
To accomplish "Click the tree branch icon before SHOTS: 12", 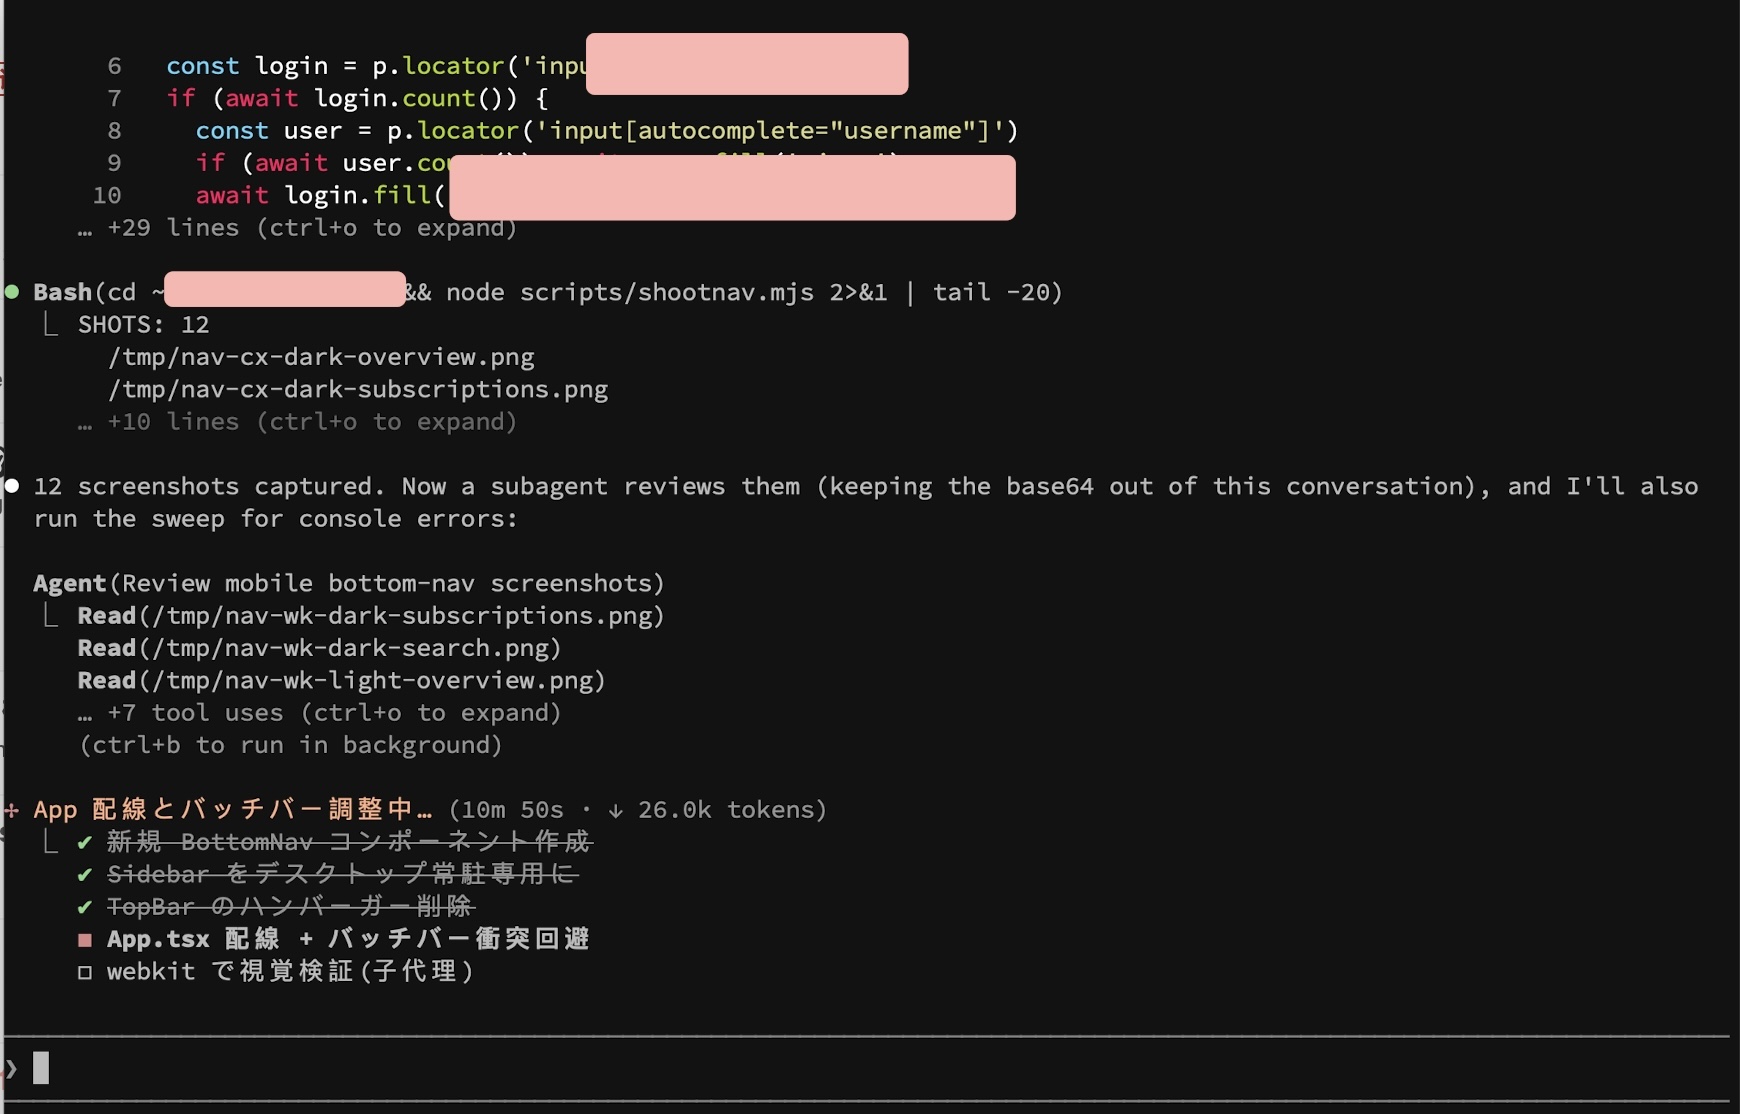I will [x=50, y=323].
